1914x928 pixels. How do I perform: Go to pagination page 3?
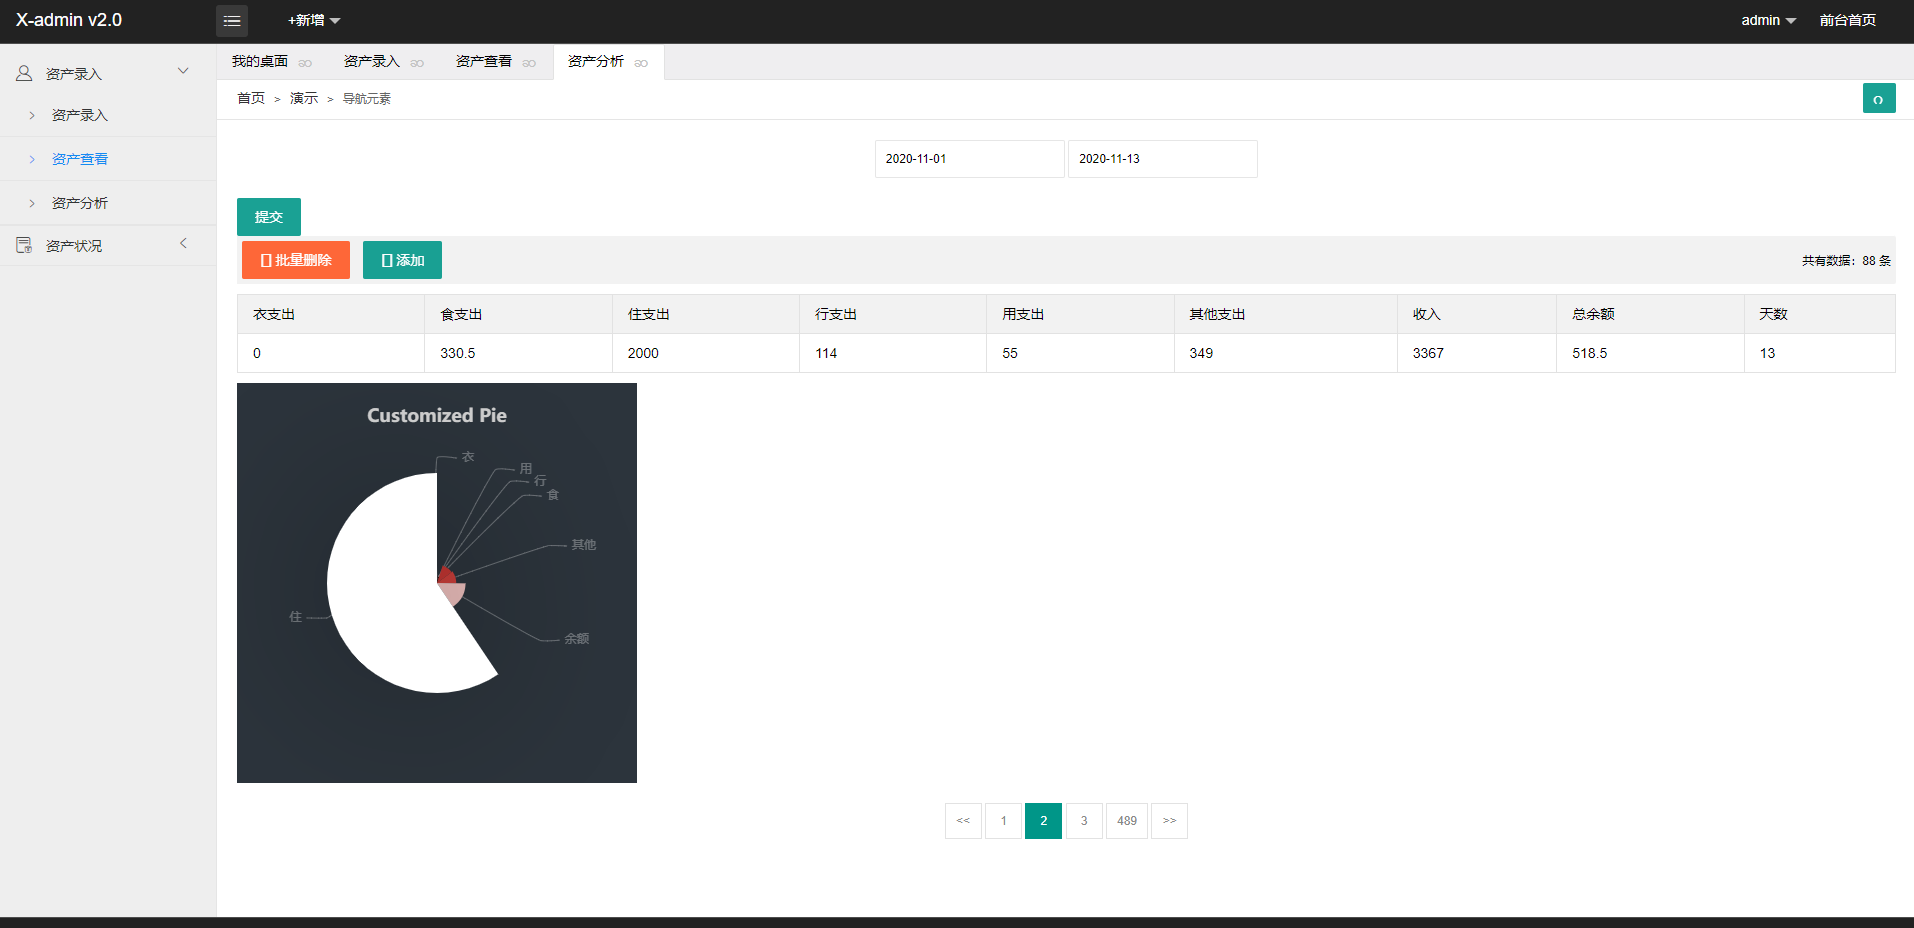click(1084, 821)
